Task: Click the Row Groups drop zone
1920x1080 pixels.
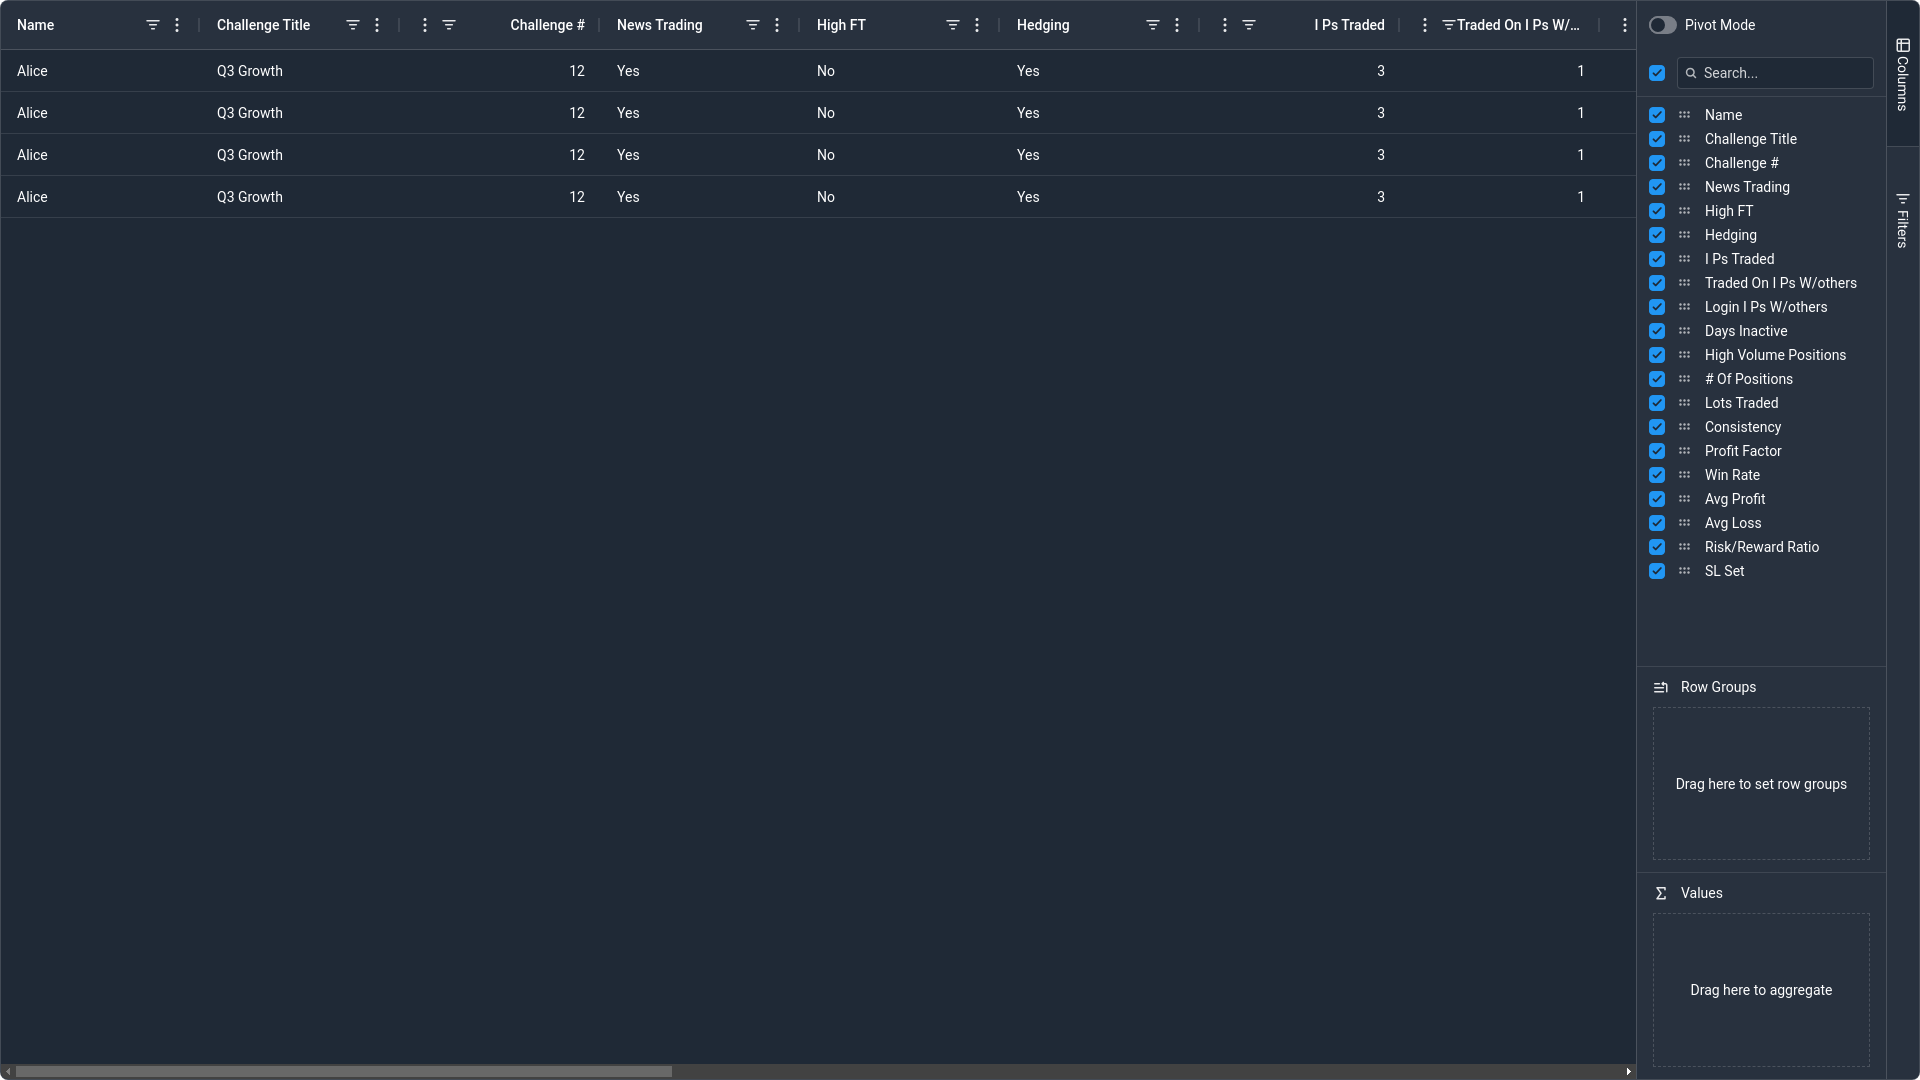Action: coord(1761,784)
